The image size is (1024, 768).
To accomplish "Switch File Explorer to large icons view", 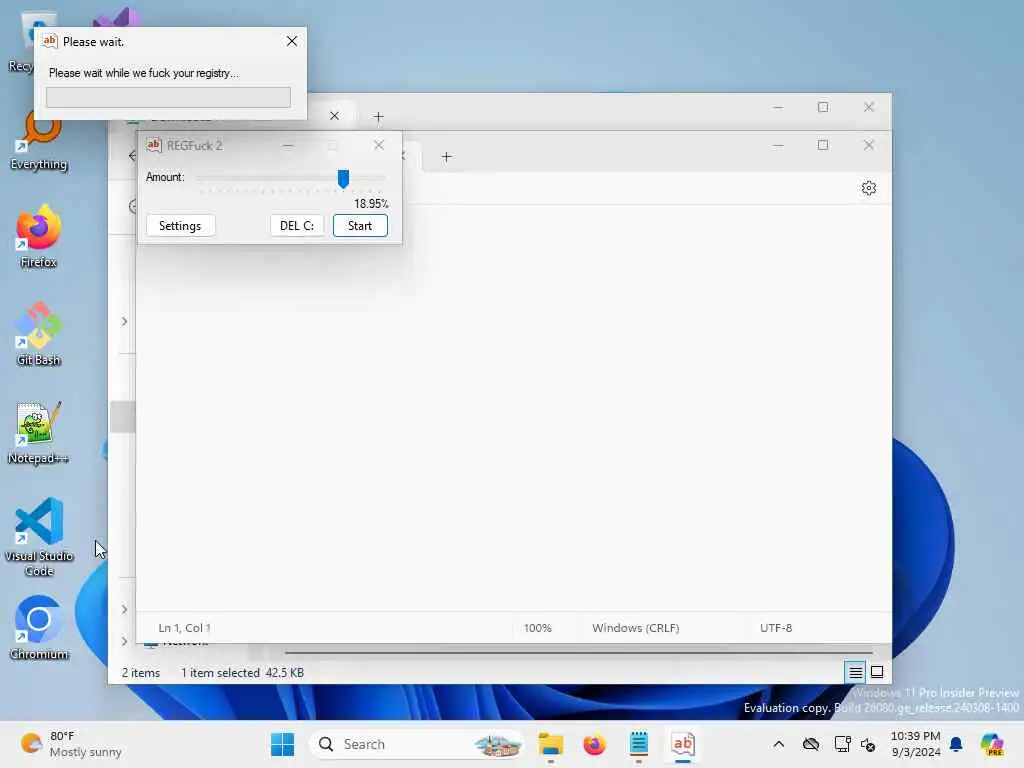I will tap(877, 672).
